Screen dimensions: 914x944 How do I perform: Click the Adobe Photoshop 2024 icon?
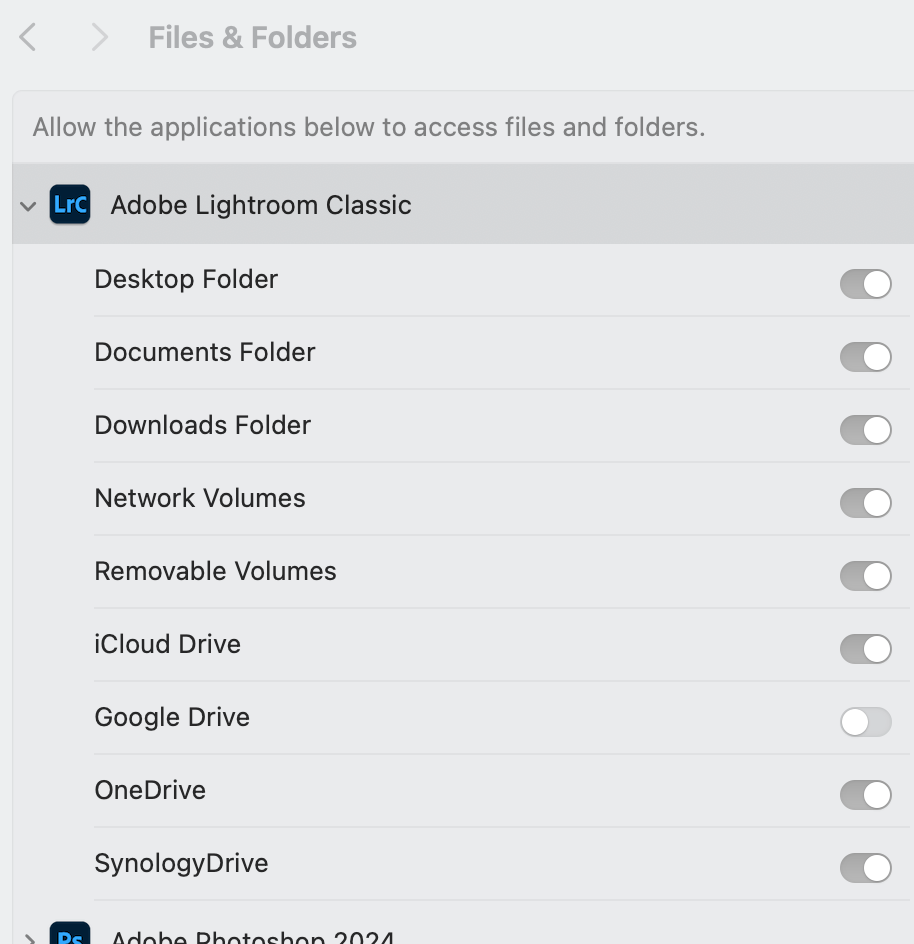(70, 936)
